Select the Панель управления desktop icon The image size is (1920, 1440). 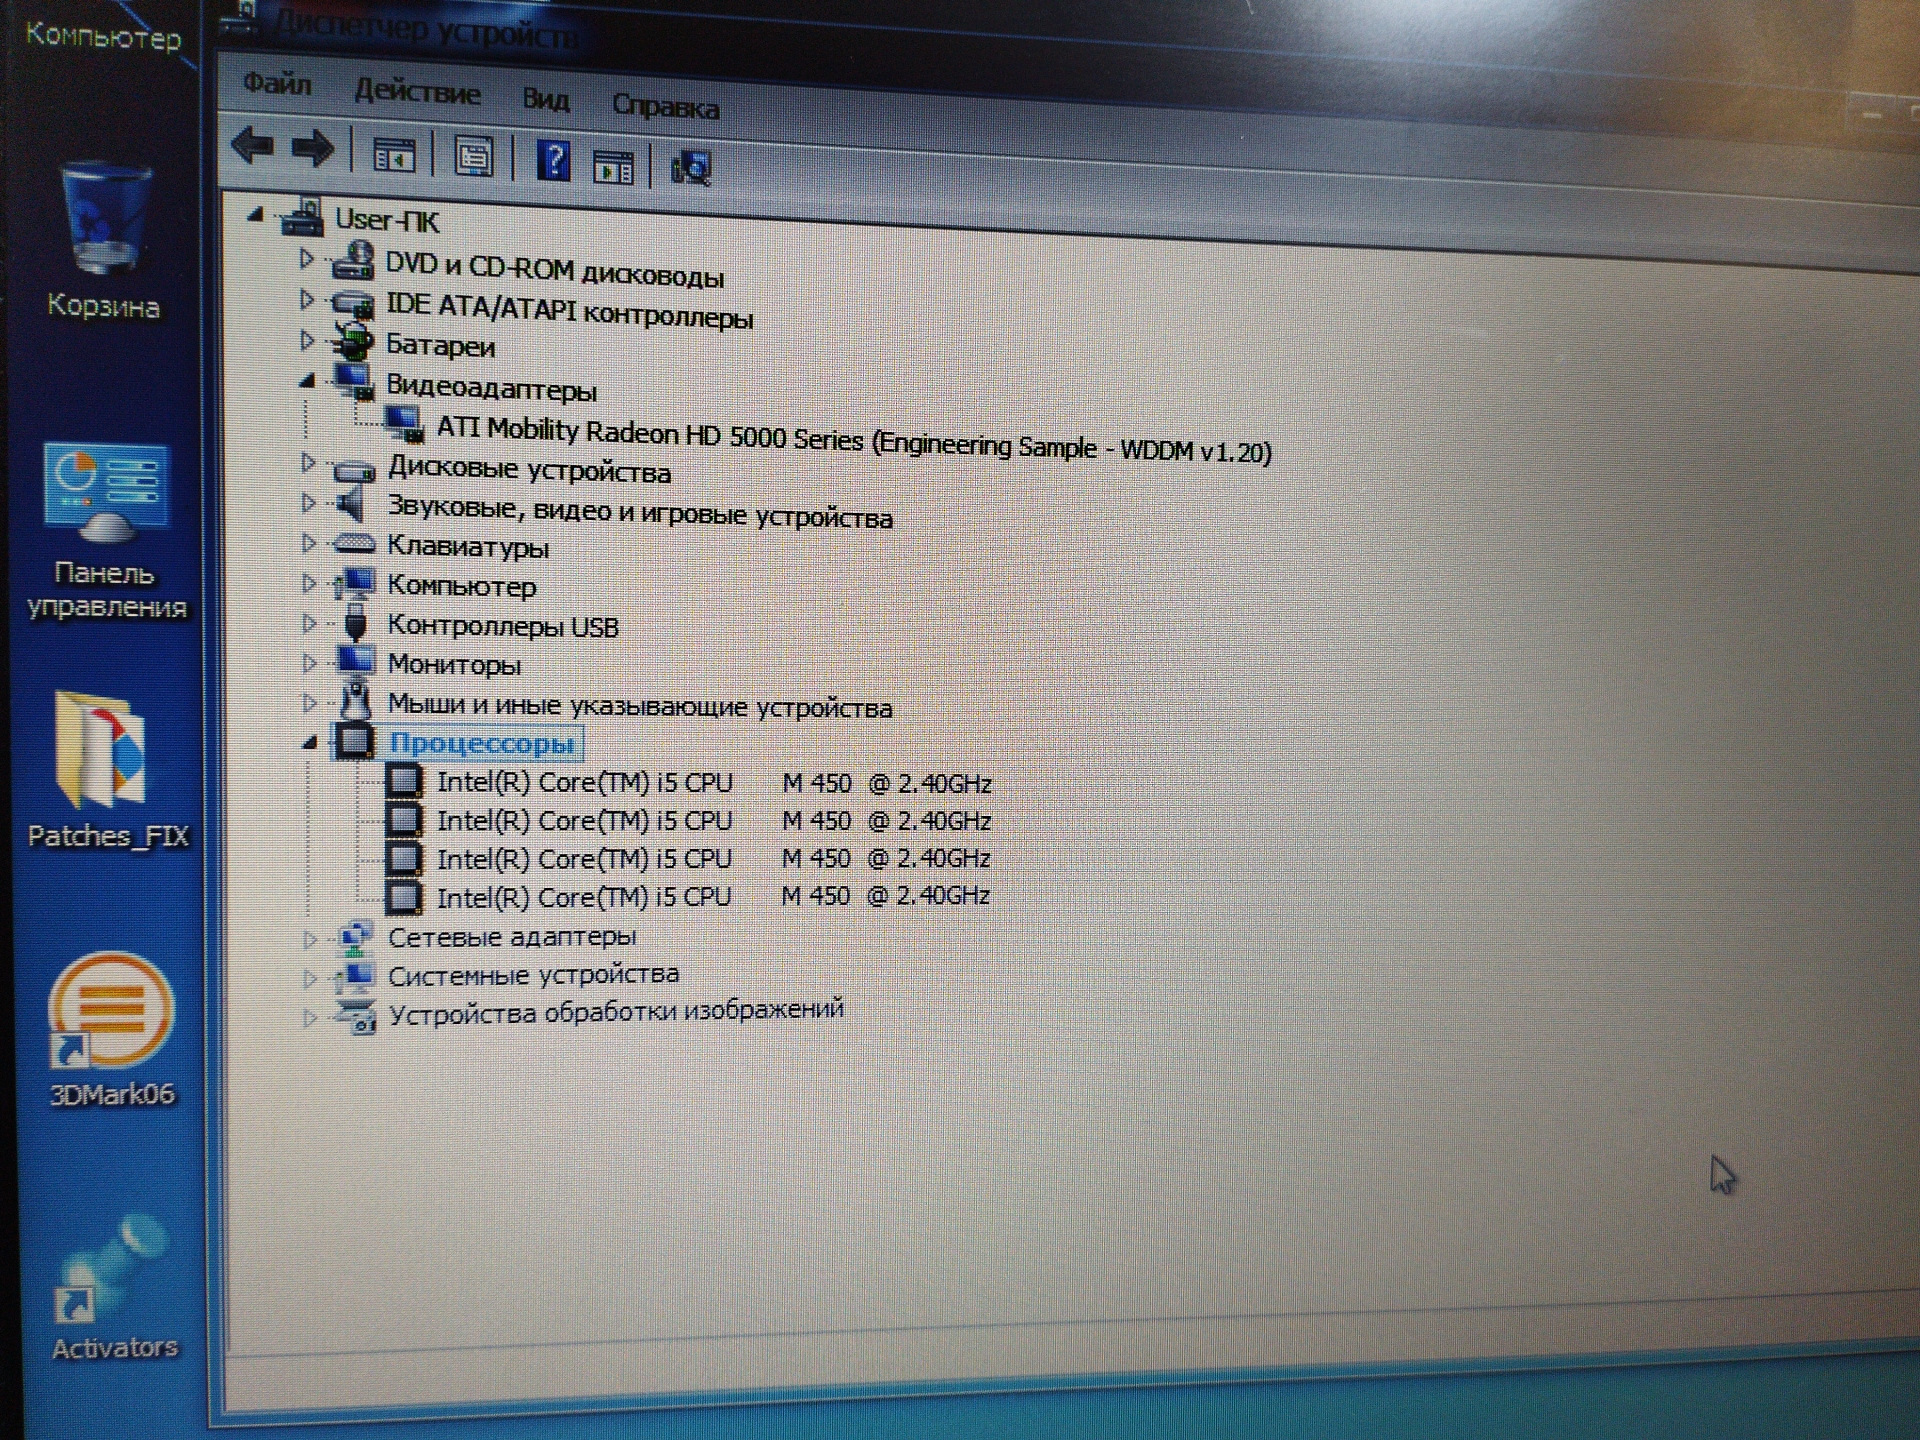click(x=106, y=532)
